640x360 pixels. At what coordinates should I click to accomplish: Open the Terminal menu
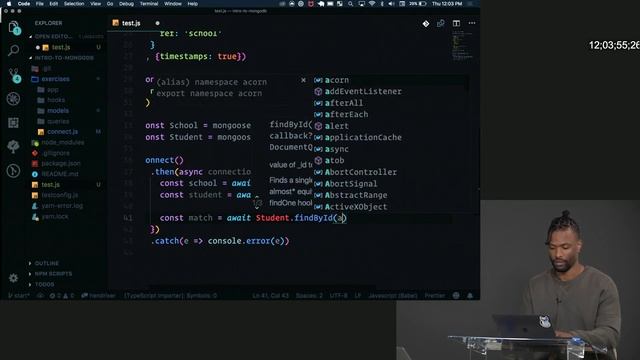click(x=149, y=4)
